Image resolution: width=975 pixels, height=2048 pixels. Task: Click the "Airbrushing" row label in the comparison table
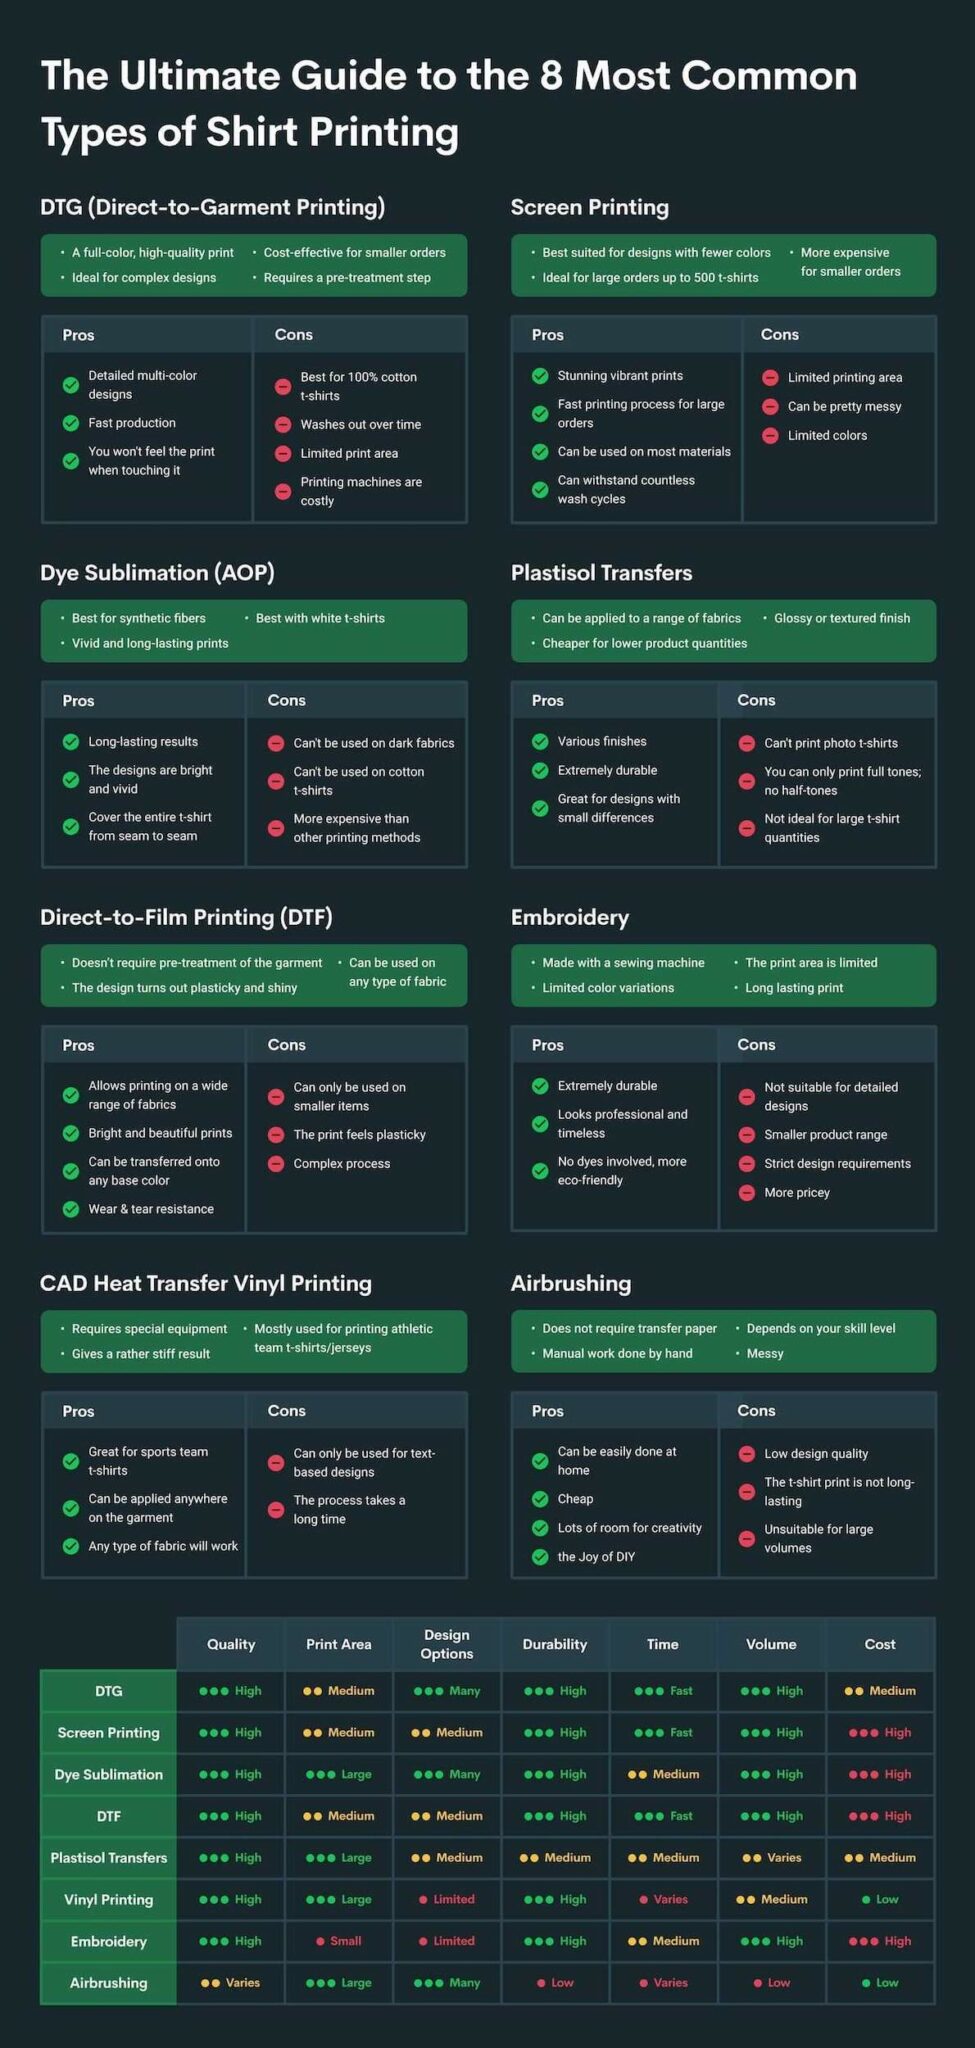click(x=108, y=1982)
